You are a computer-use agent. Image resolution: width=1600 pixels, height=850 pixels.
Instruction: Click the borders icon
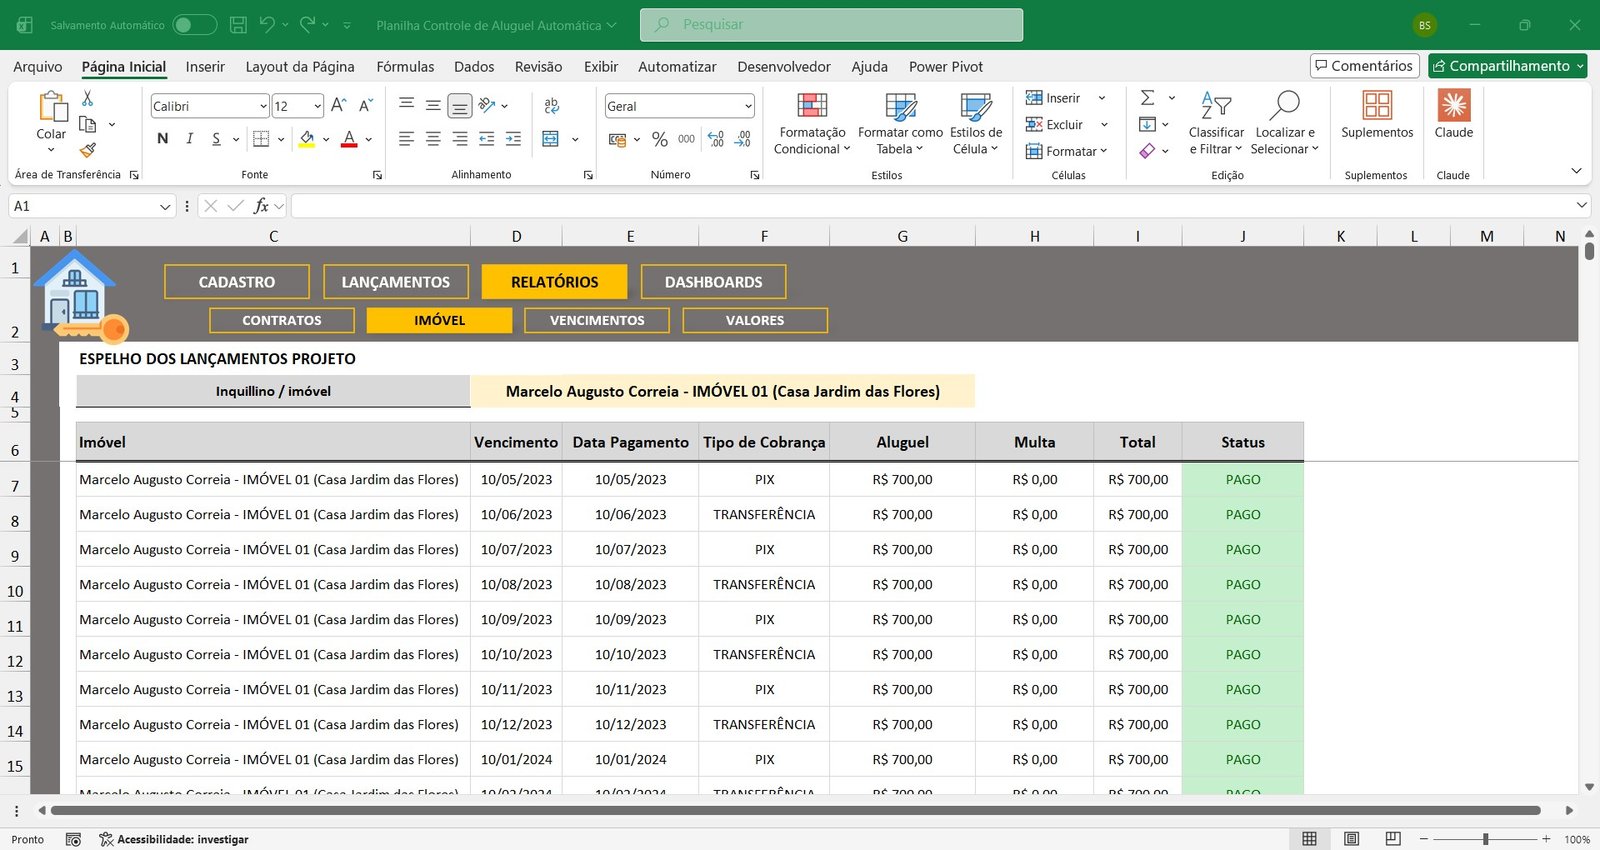[x=261, y=139]
